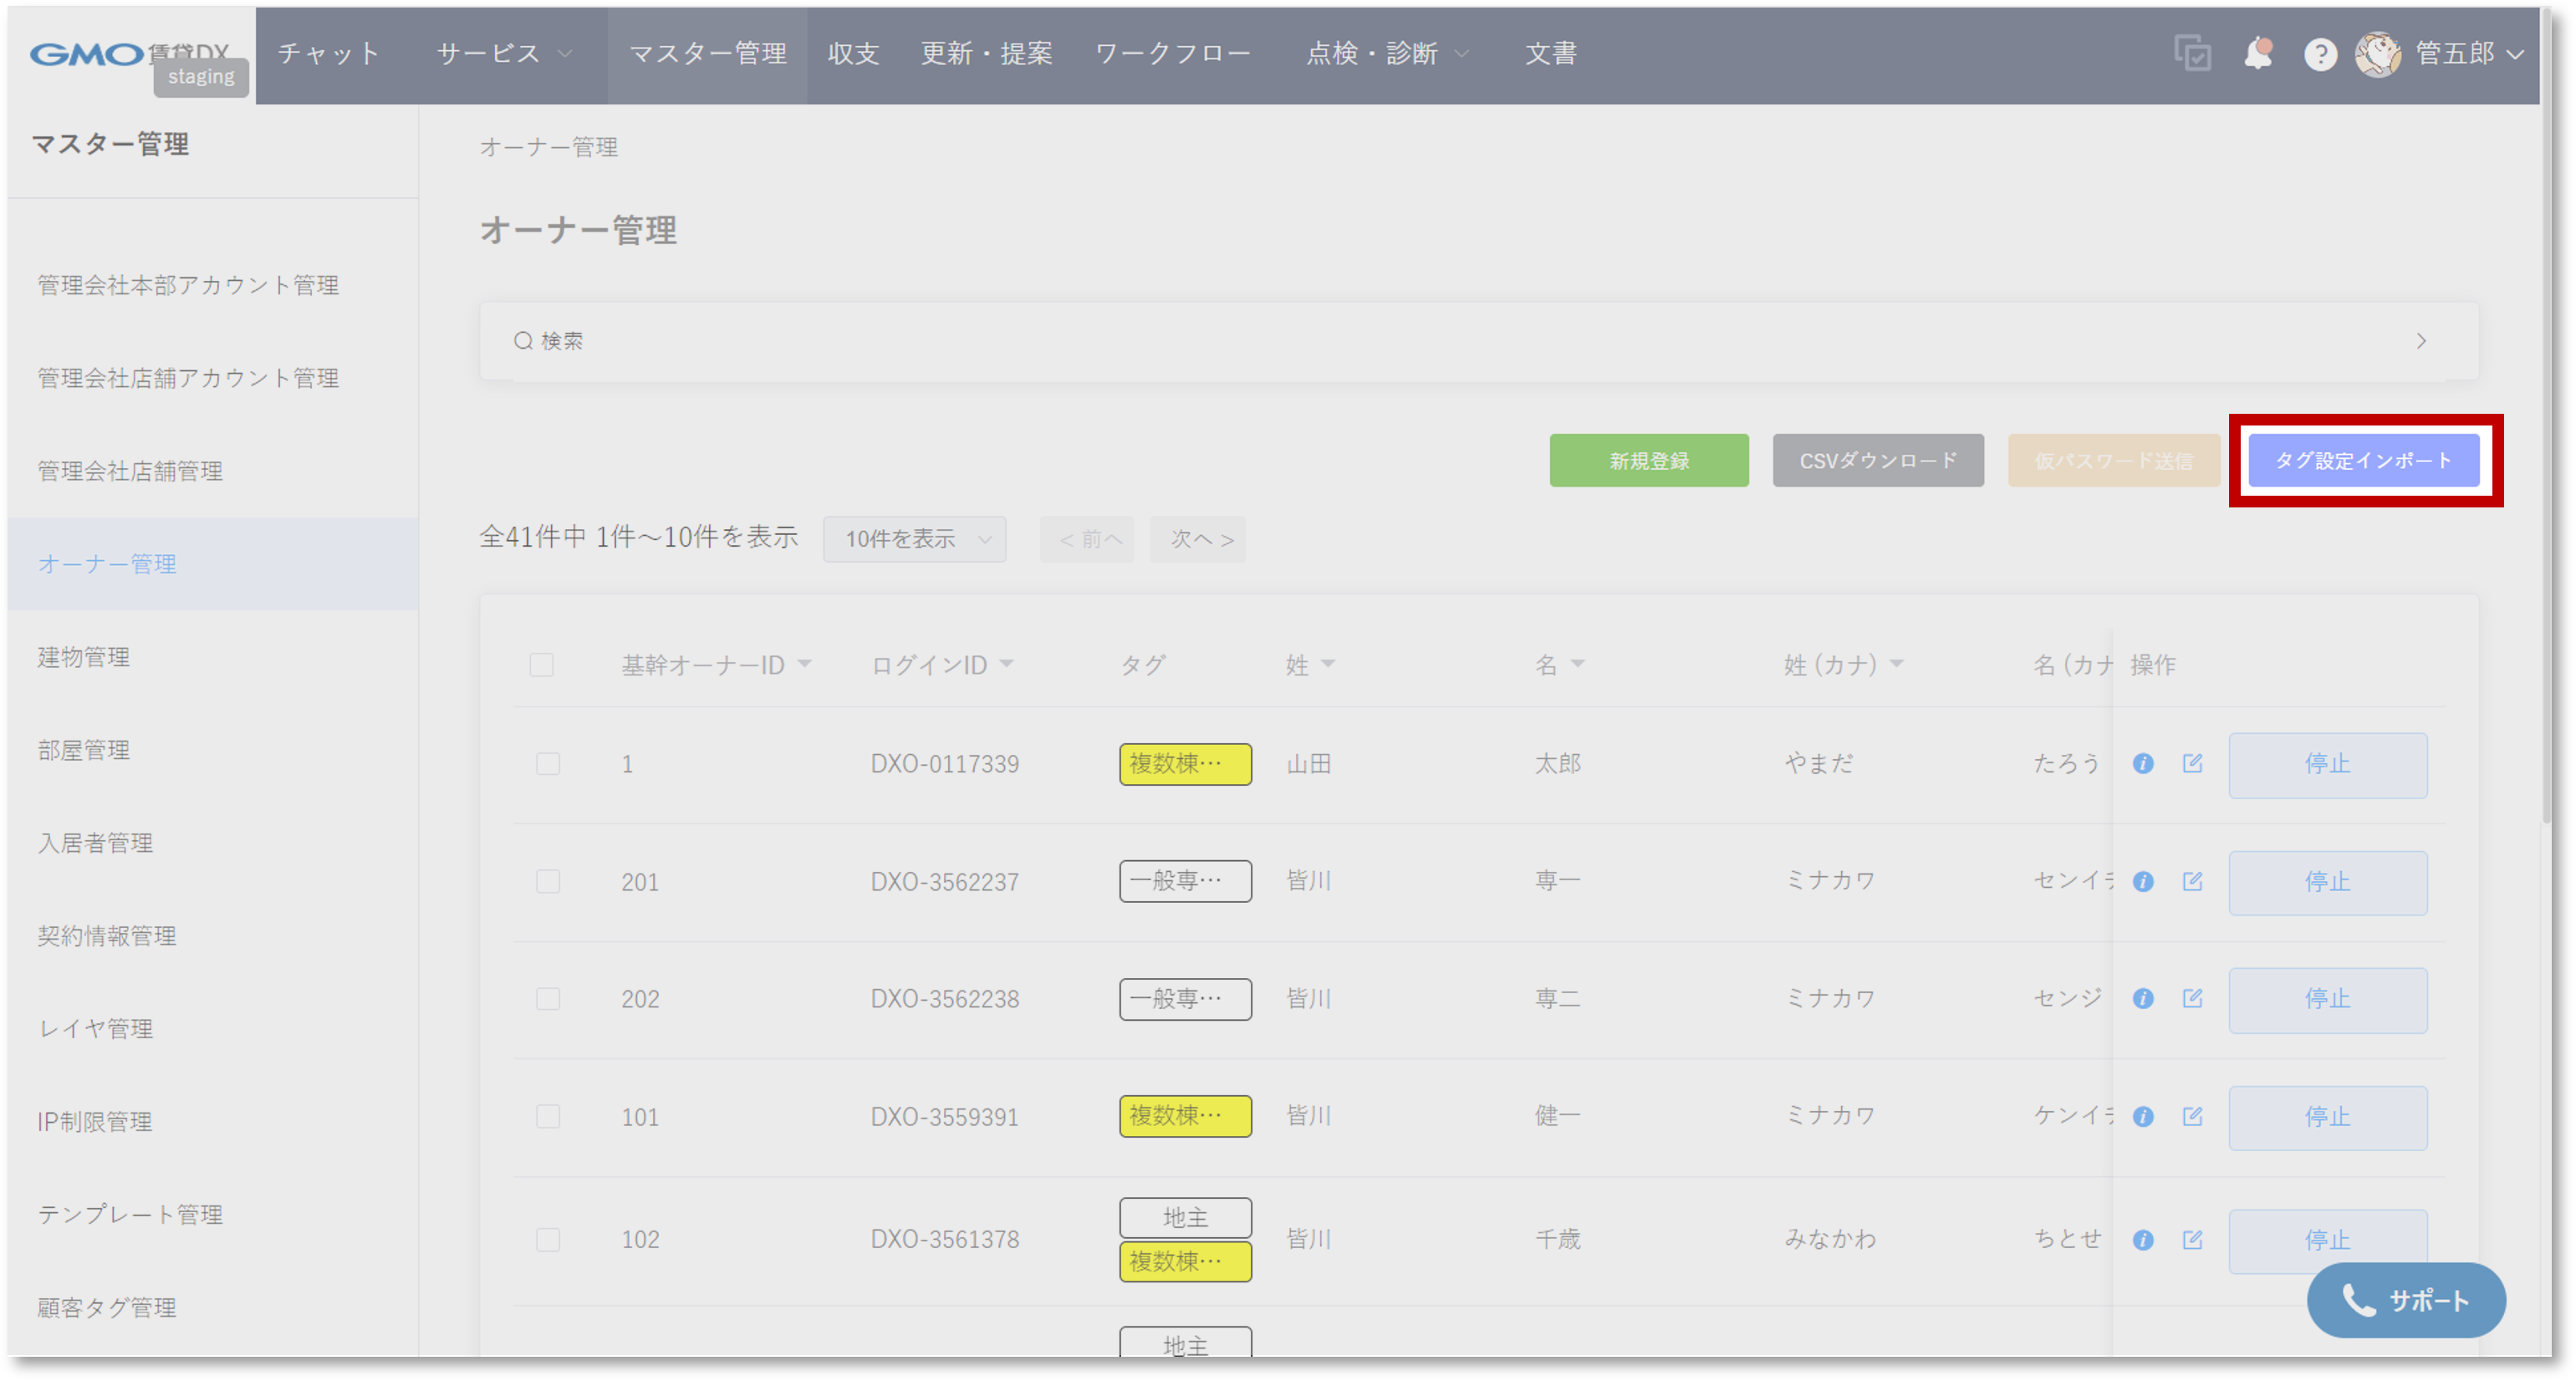Open the task checklist icon in header
Viewport: 2576px width, 1381px height.
coord(2192,53)
